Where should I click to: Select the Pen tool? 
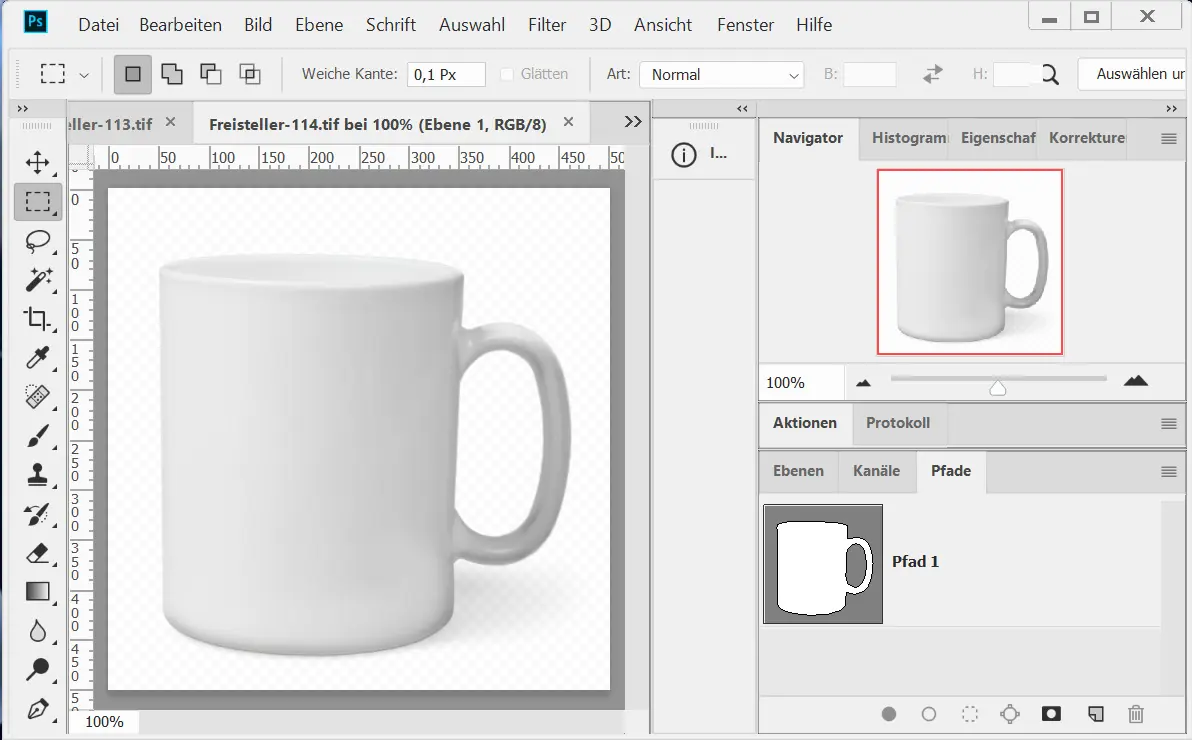37,708
